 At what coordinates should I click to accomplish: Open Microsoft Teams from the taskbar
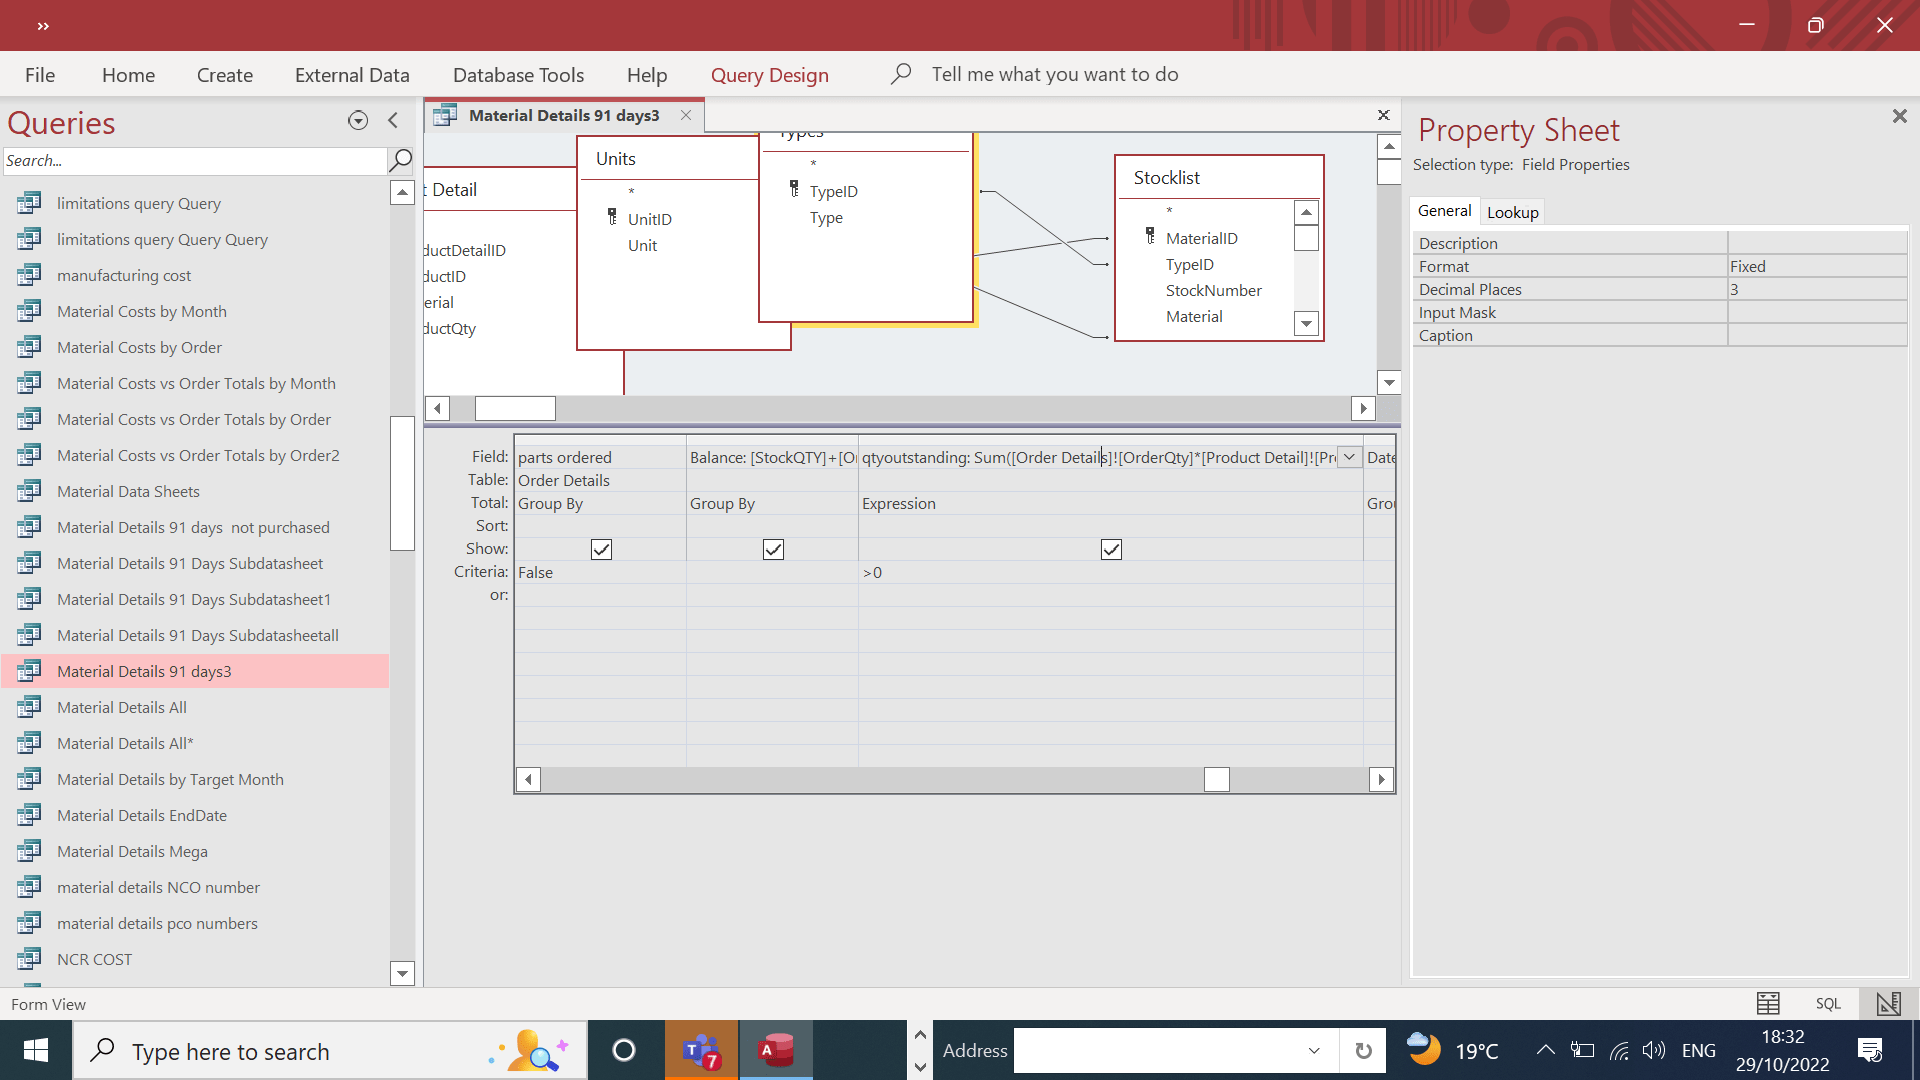pyautogui.click(x=701, y=1050)
